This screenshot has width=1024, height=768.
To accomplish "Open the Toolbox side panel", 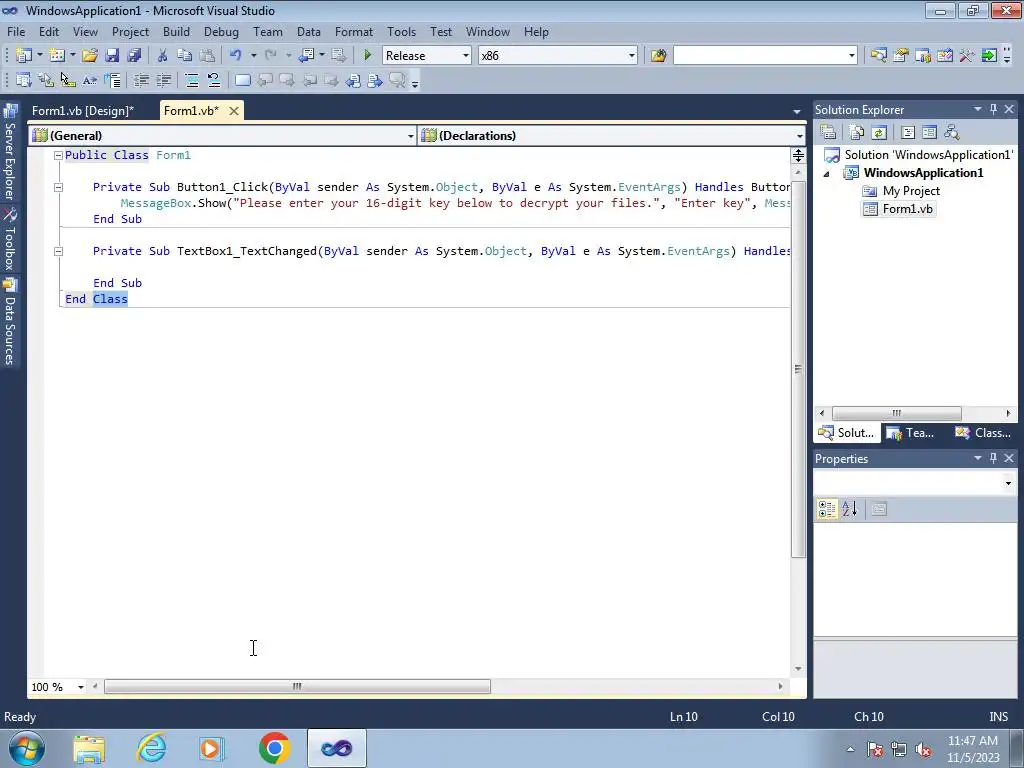I will (10, 239).
